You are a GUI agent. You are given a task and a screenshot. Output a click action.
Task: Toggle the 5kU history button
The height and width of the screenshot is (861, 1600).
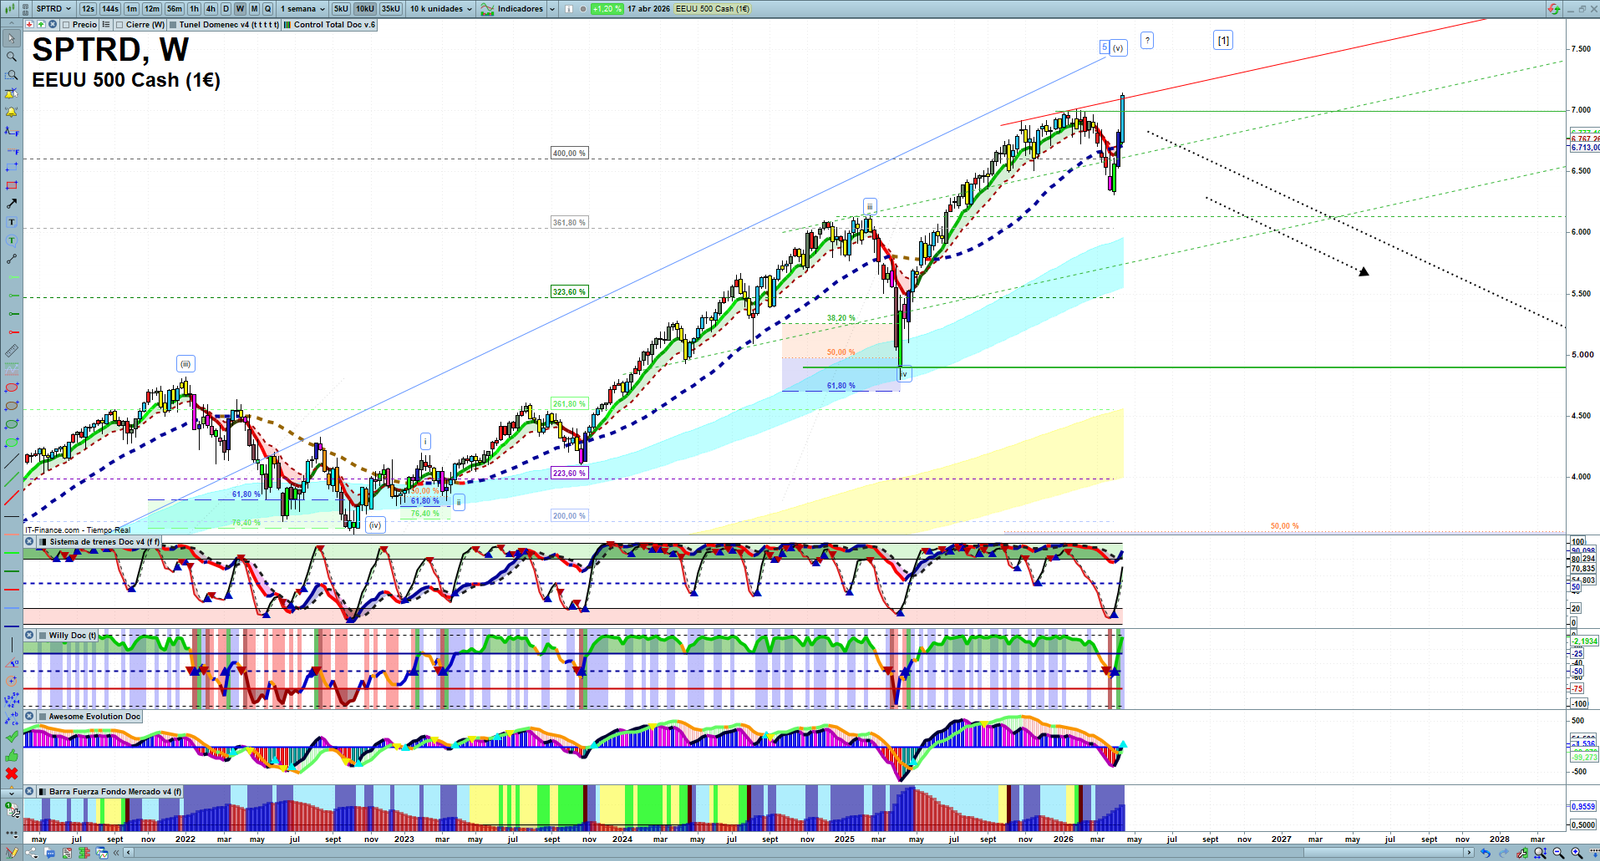point(341,9)
